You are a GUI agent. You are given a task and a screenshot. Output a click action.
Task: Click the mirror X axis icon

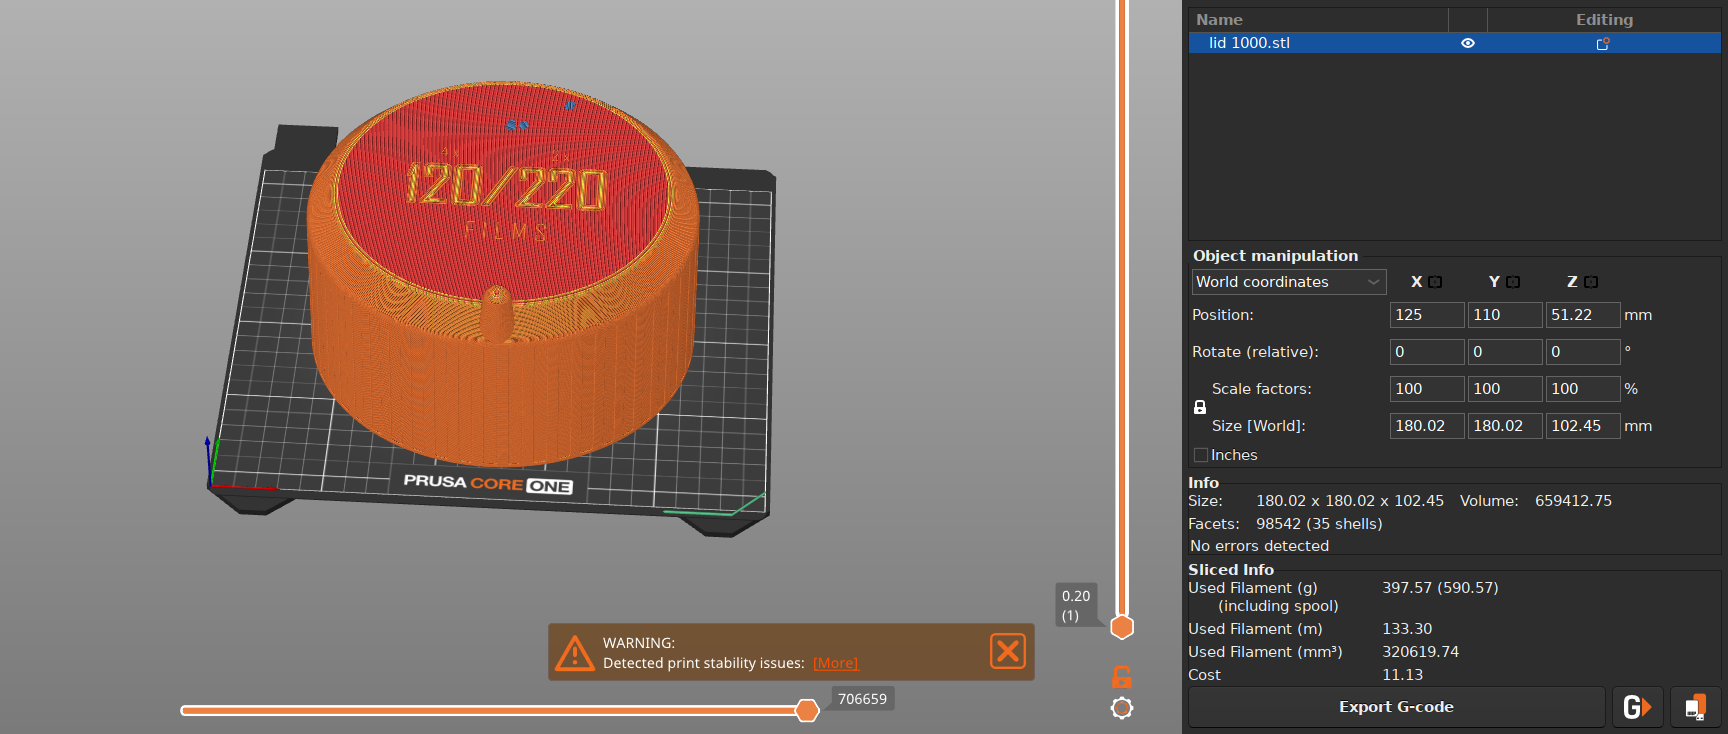pos(1435,282)
